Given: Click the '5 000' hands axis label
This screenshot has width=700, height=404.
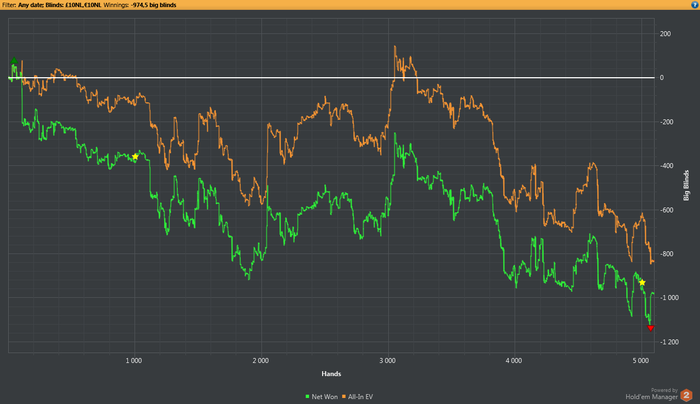Looking at the screenshot, I should 641,361.
